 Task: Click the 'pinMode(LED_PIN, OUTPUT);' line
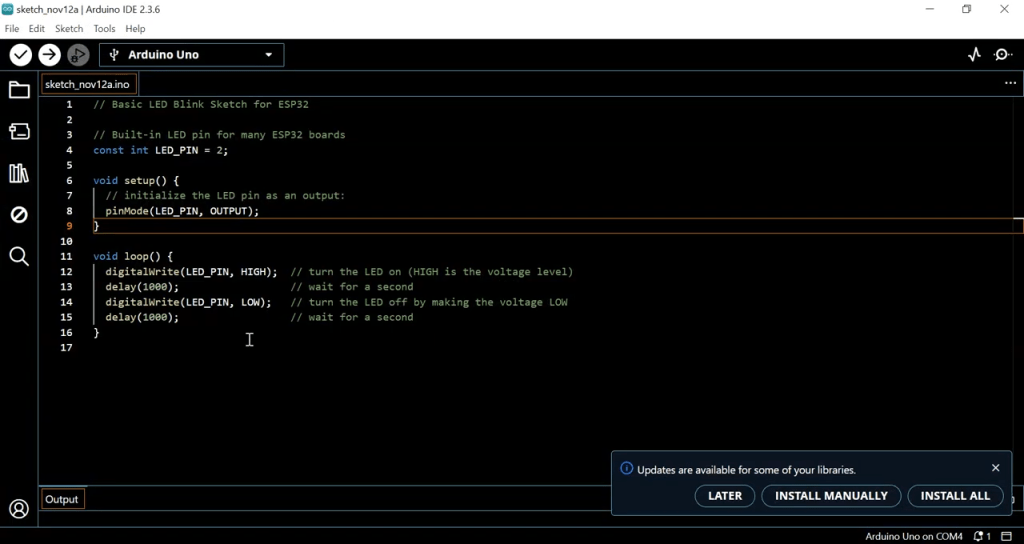pyautogui.click(x=182, y=211)
